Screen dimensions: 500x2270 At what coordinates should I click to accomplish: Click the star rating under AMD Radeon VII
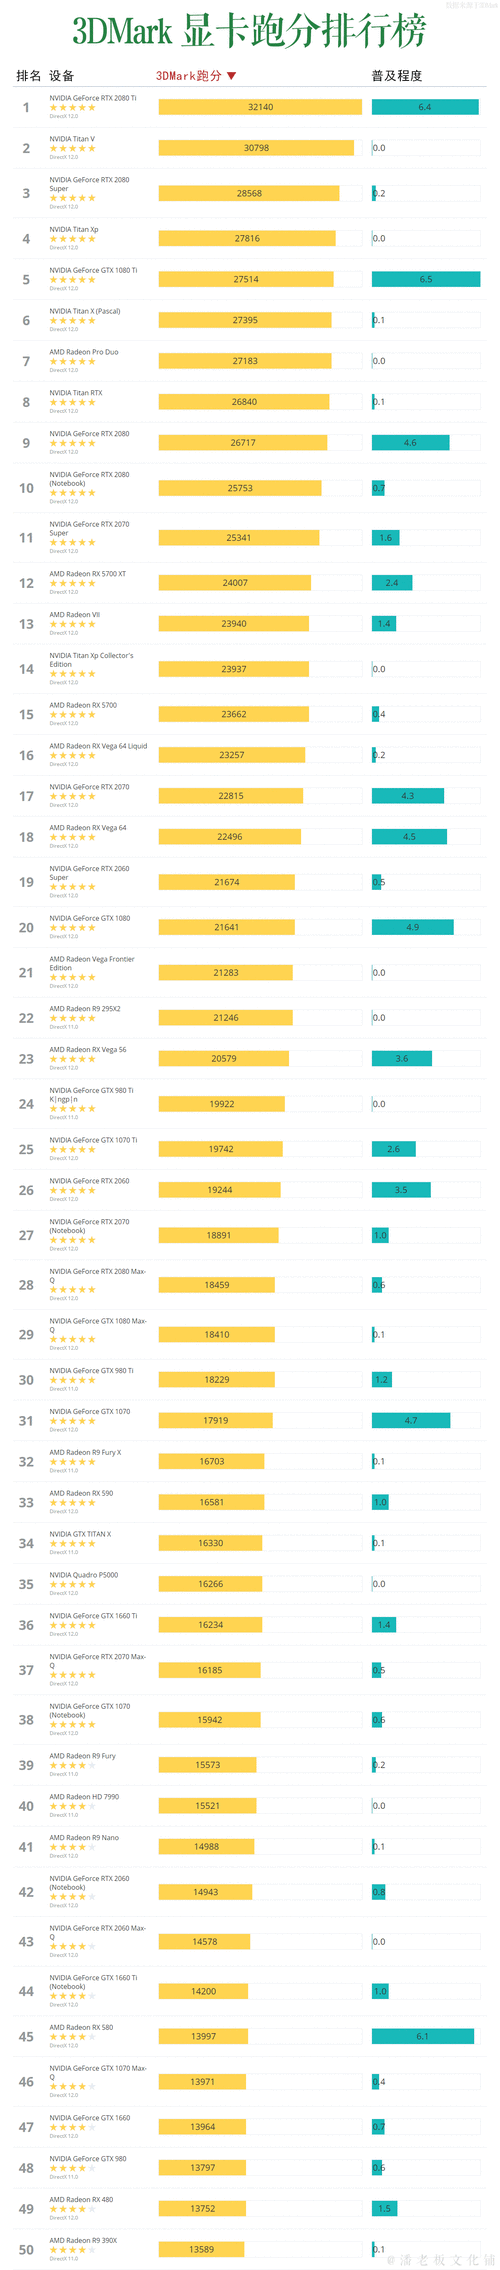coord(73,625)
